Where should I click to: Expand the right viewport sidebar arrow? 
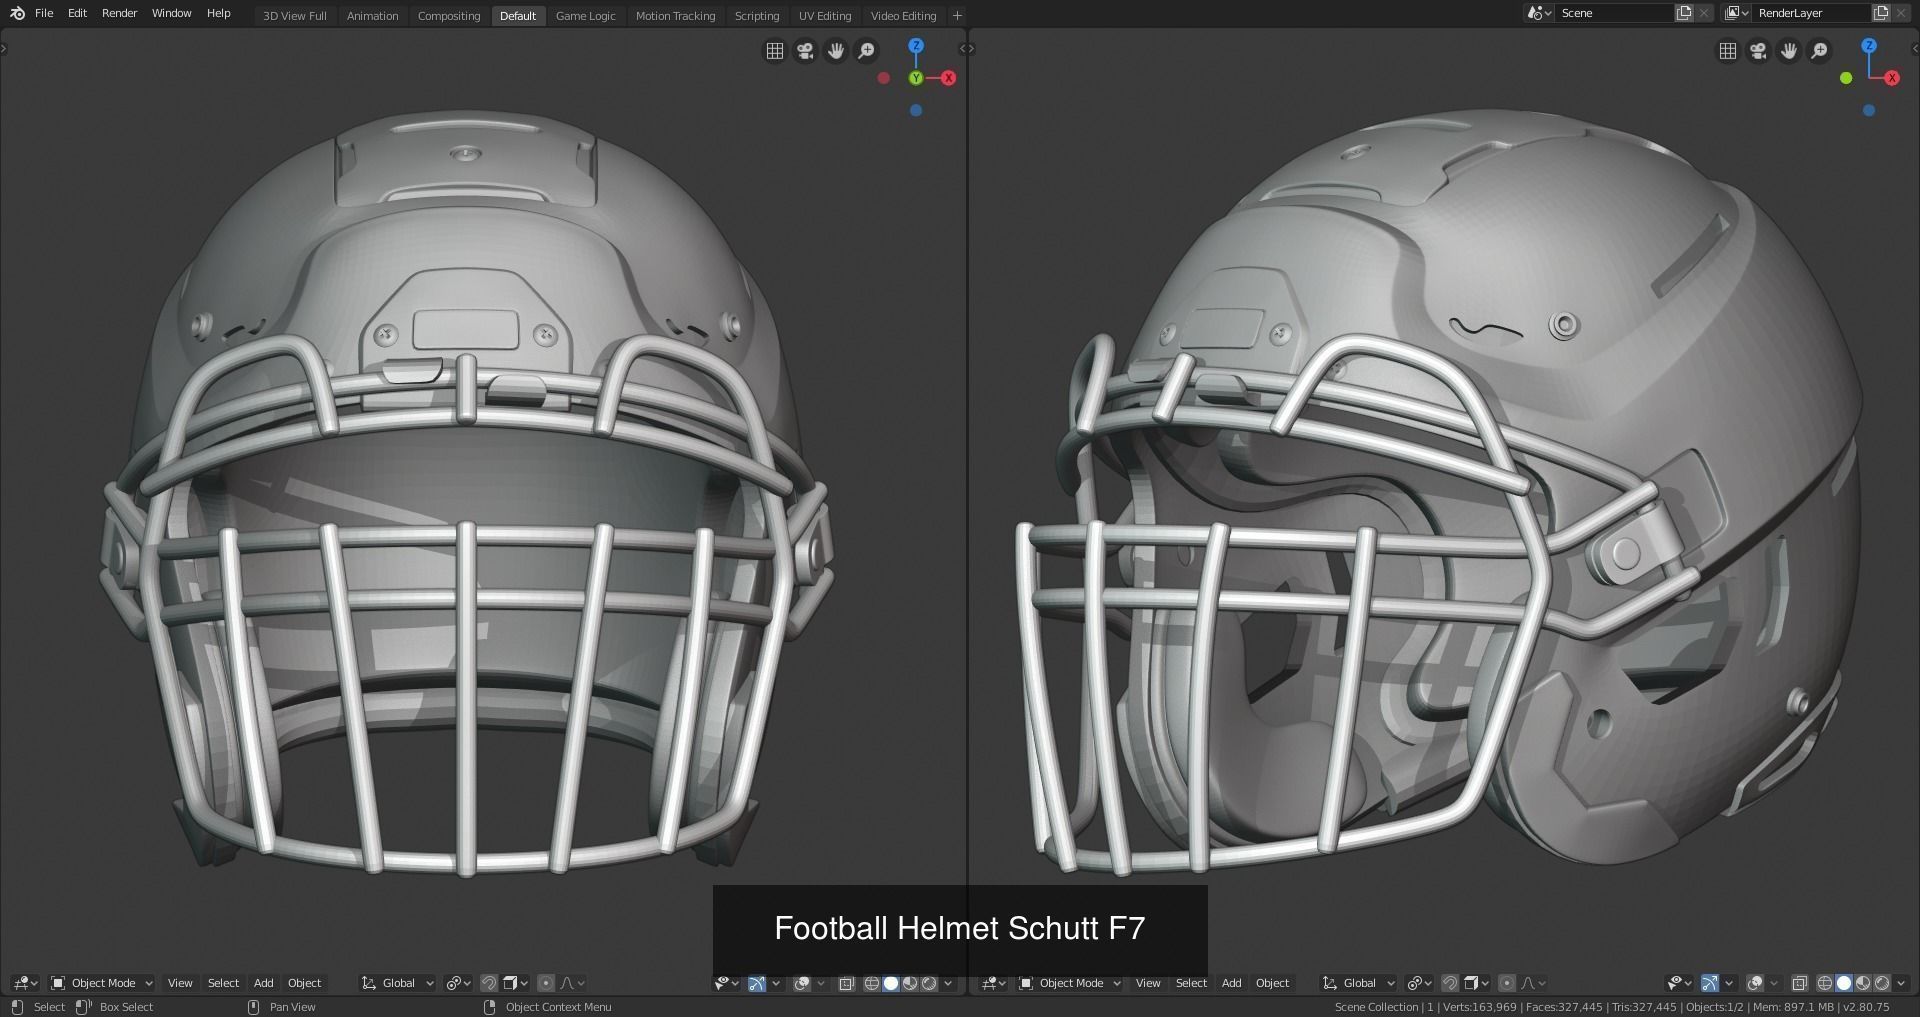tap(1914, 48)
